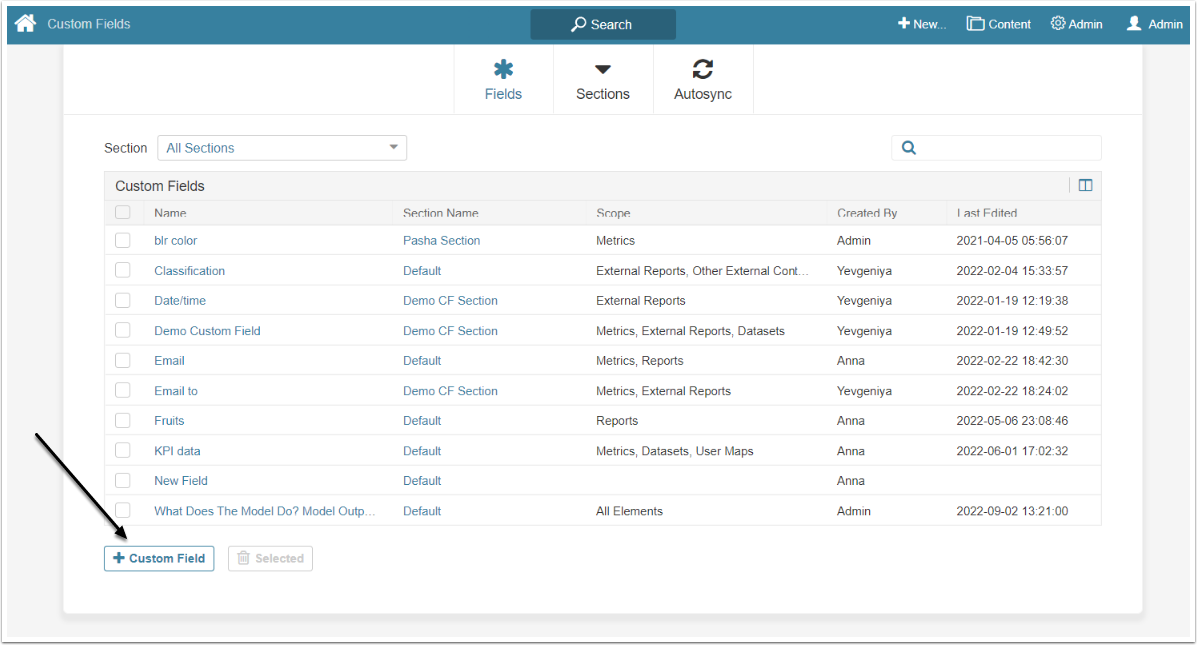The height and width of the screenshot is (645, 1197).
Task: Open the Fields asterisk icon tab
Action: pyautogui.click(x=503, y=70)
